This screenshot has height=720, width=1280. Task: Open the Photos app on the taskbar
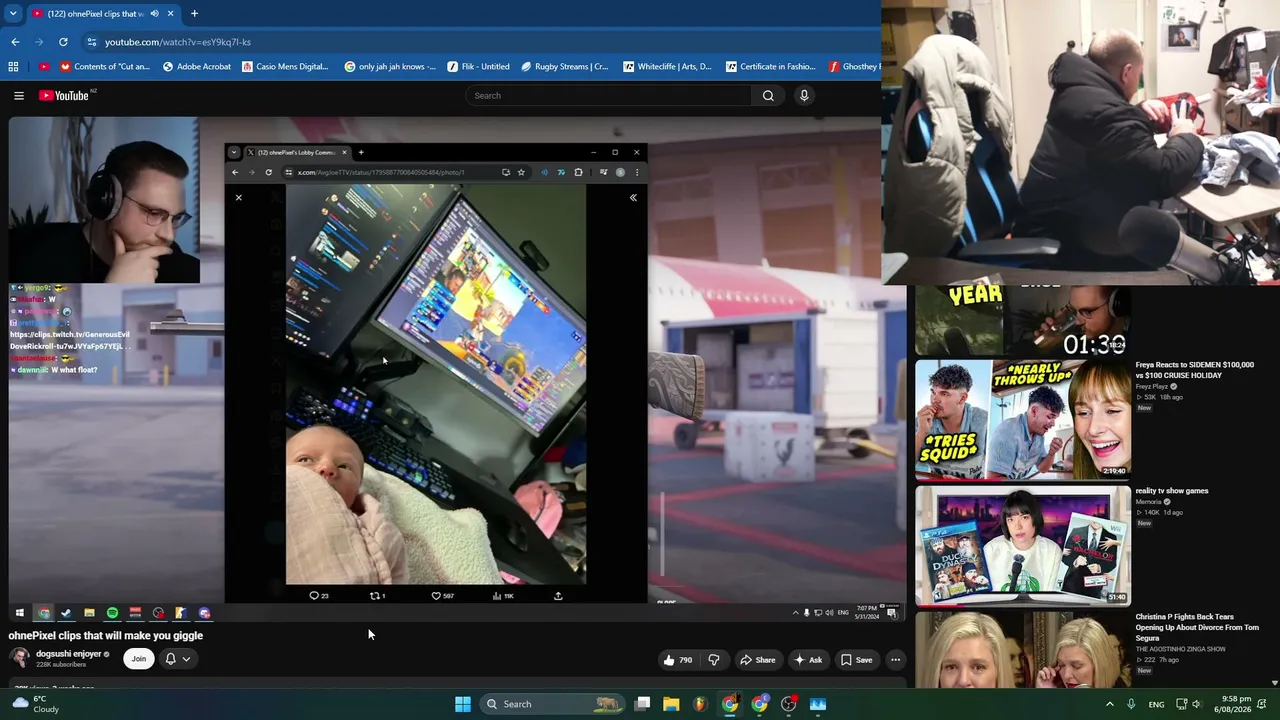tap(818, 704)
